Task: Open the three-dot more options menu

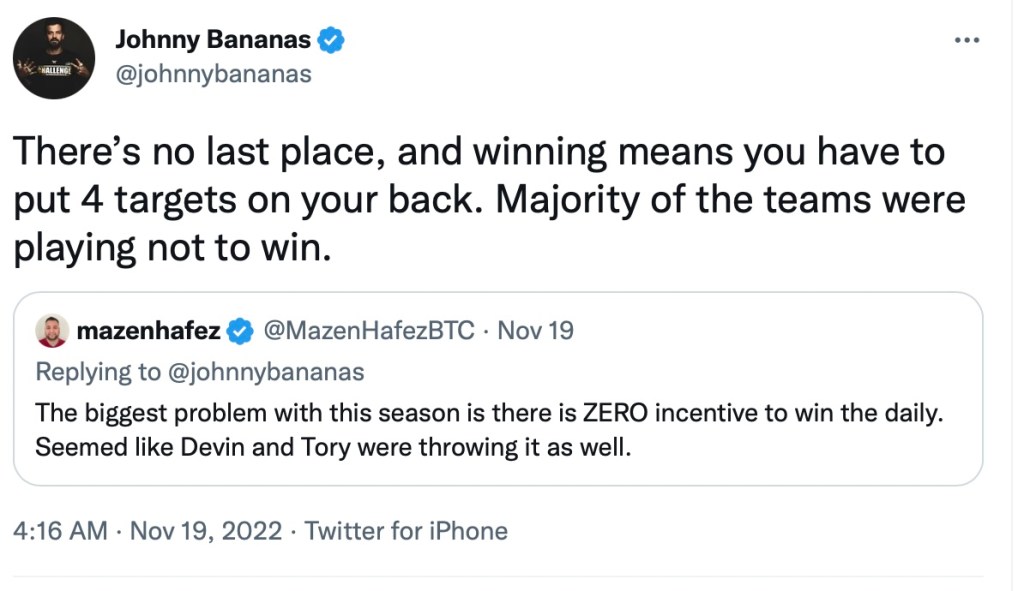Action: click(967, 39)
